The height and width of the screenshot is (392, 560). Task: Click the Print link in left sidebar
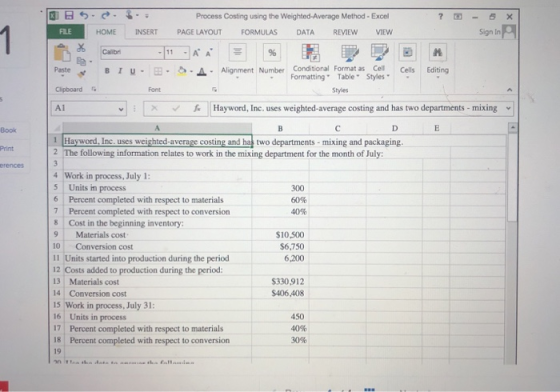coord(7,149)
